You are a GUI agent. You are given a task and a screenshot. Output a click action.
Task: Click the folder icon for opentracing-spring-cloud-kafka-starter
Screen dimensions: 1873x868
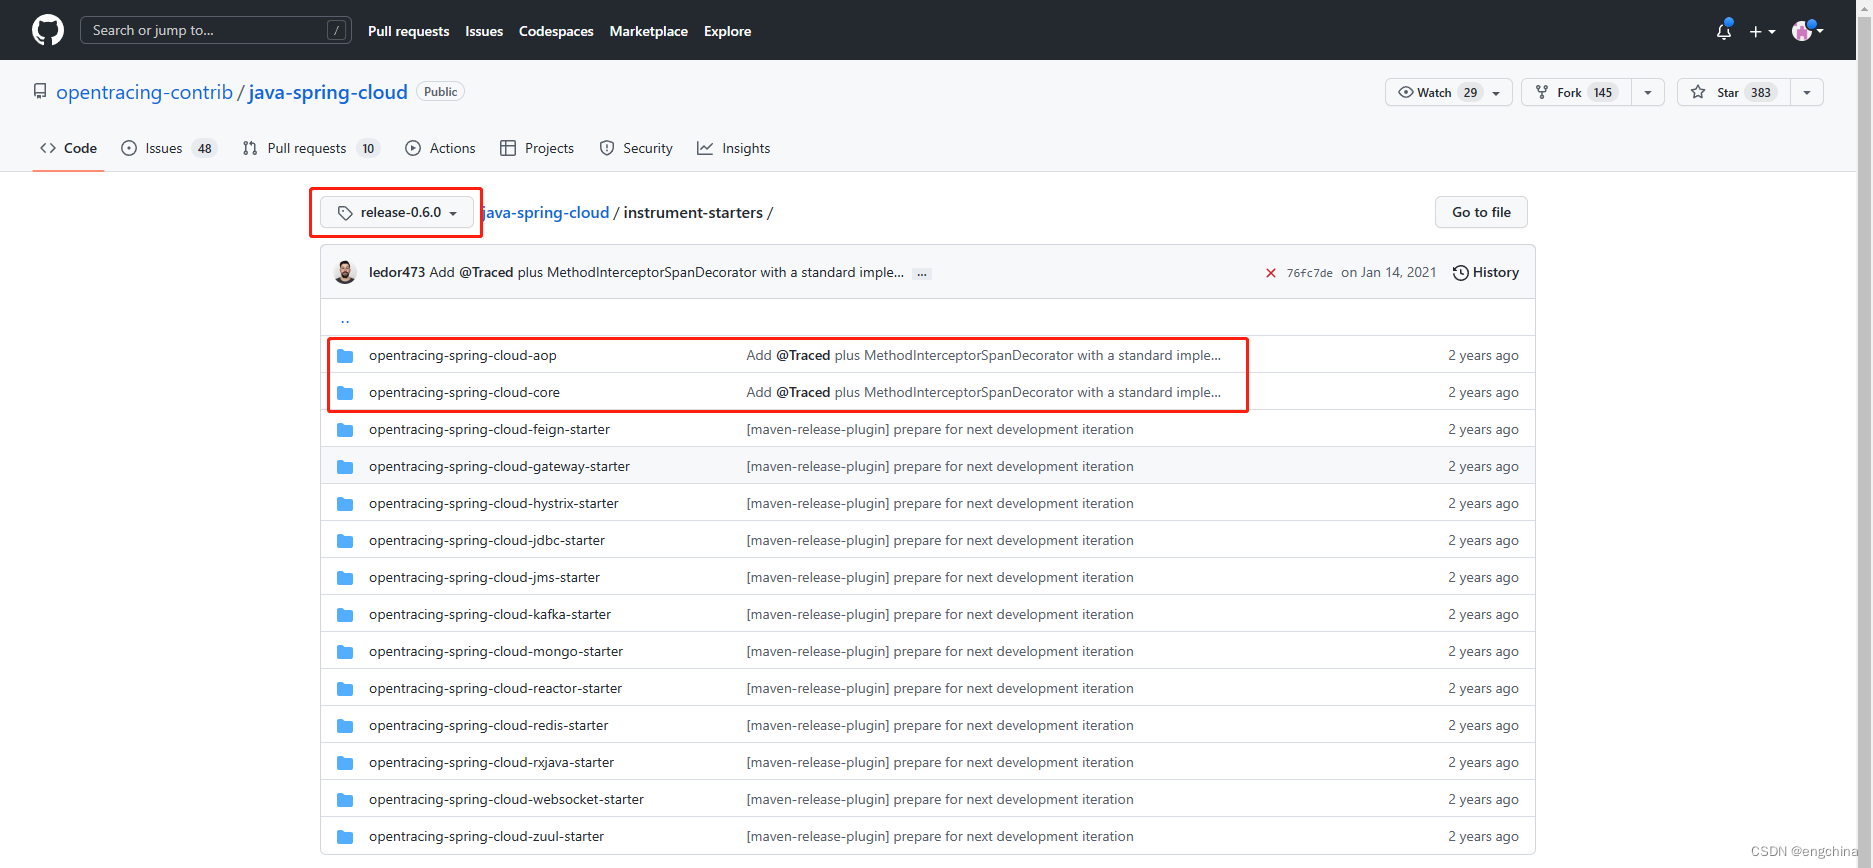[345, 614]
